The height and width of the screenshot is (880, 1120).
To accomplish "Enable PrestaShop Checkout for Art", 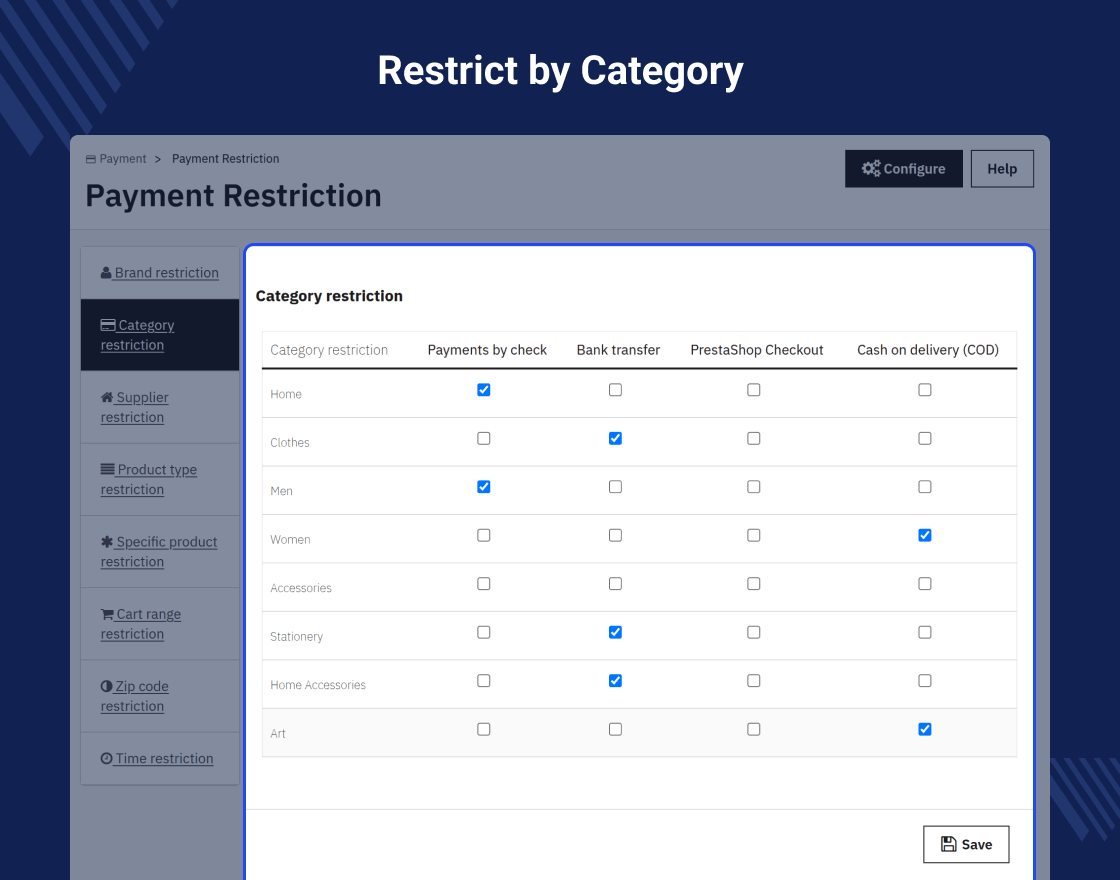I will (754, 730).
